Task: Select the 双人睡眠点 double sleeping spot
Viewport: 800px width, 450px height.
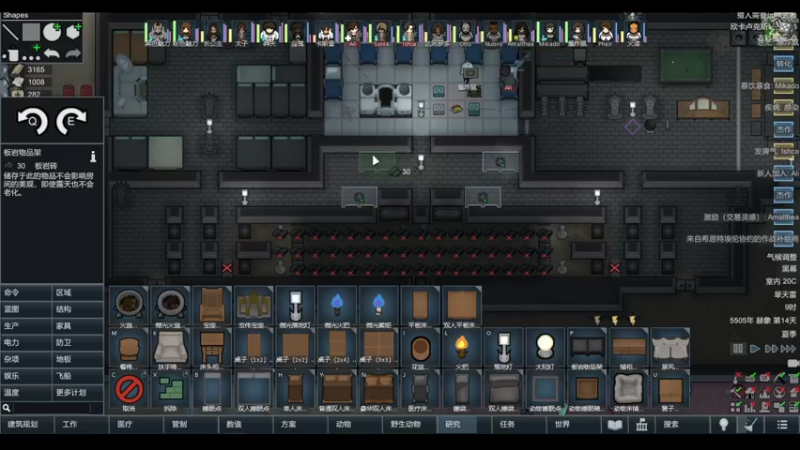Action: [254, 391]
